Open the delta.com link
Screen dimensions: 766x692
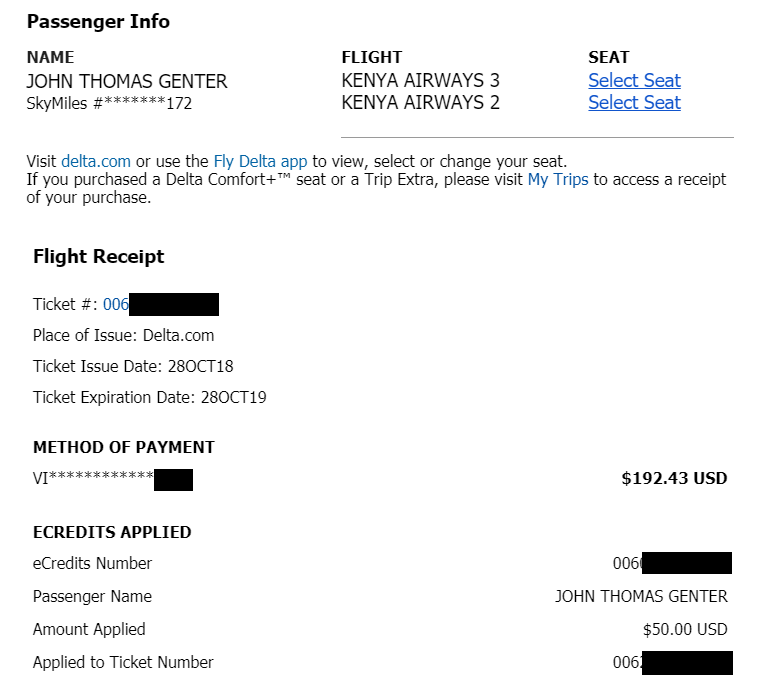pyautogui.click(x=96, y=161)
